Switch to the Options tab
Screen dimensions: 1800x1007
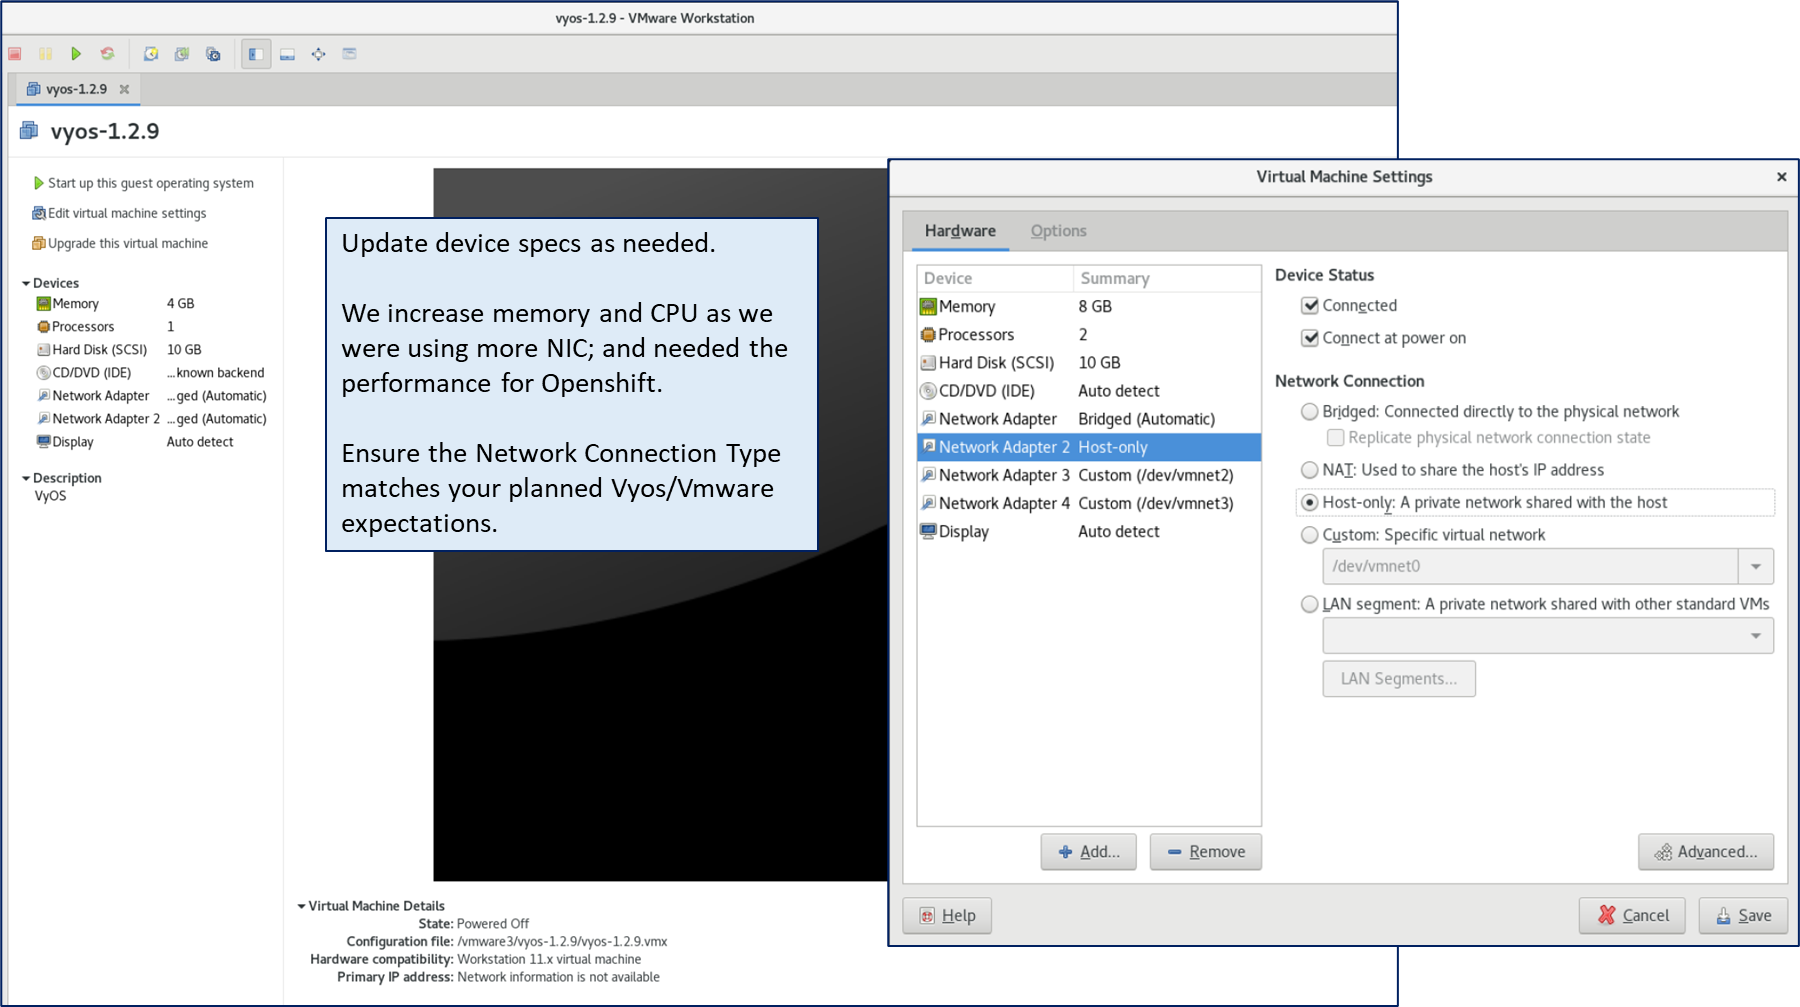(1058, 231)
